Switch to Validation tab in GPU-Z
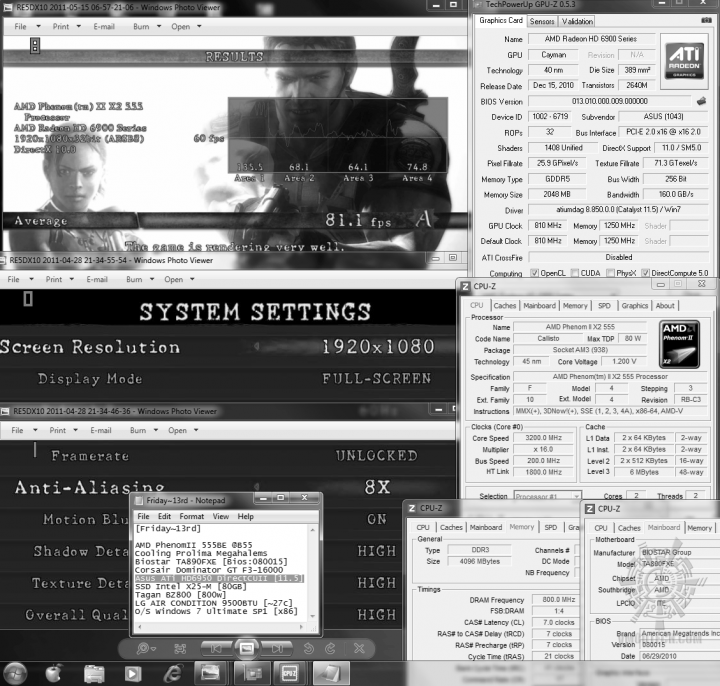This screenshot has height=686, width=720. (x=577, y=21)
